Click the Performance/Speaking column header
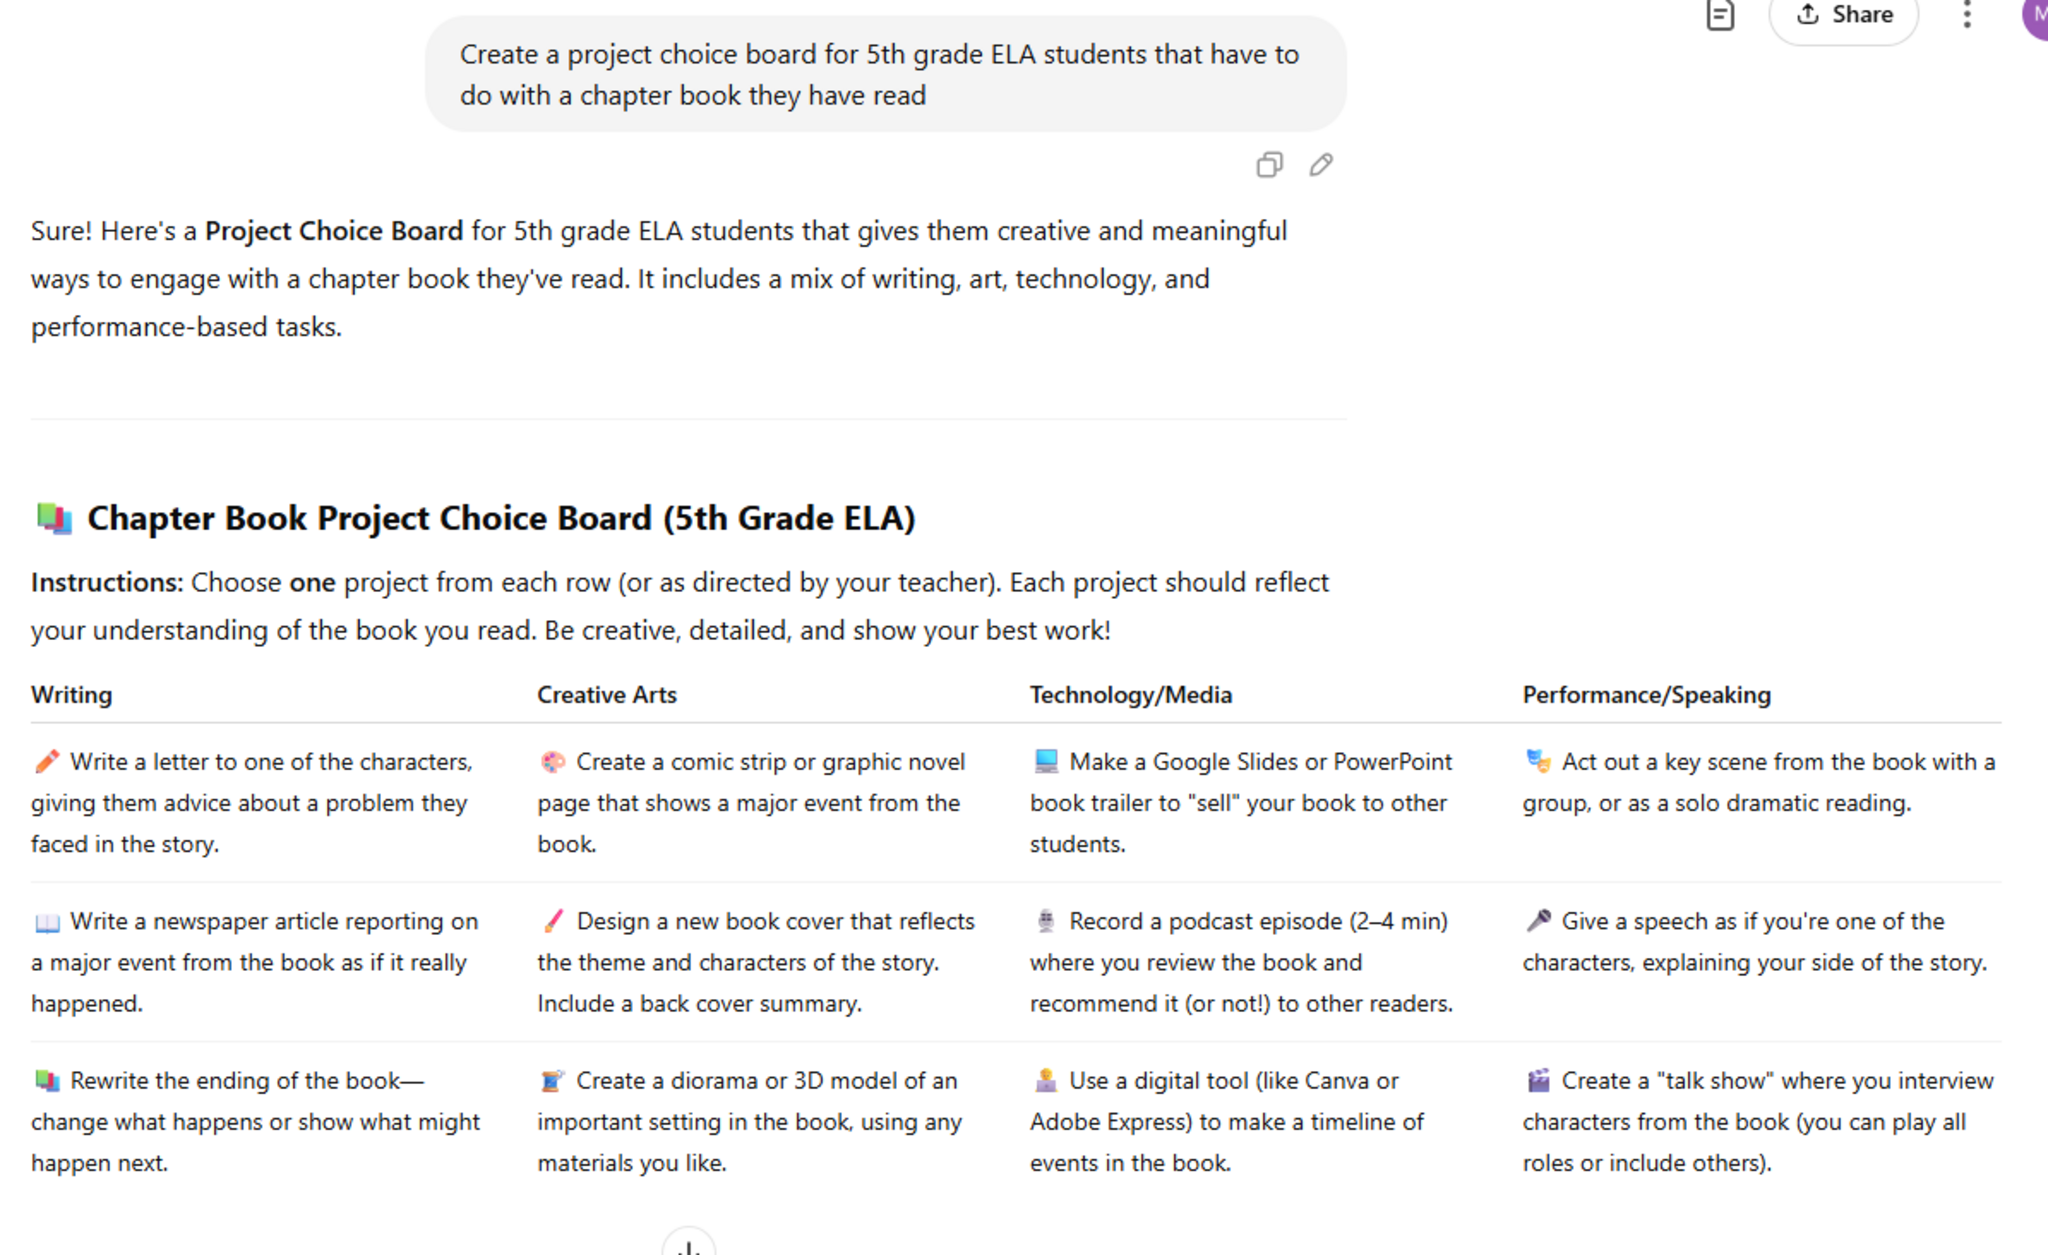The image size is (2048, 1255). 1646,695
